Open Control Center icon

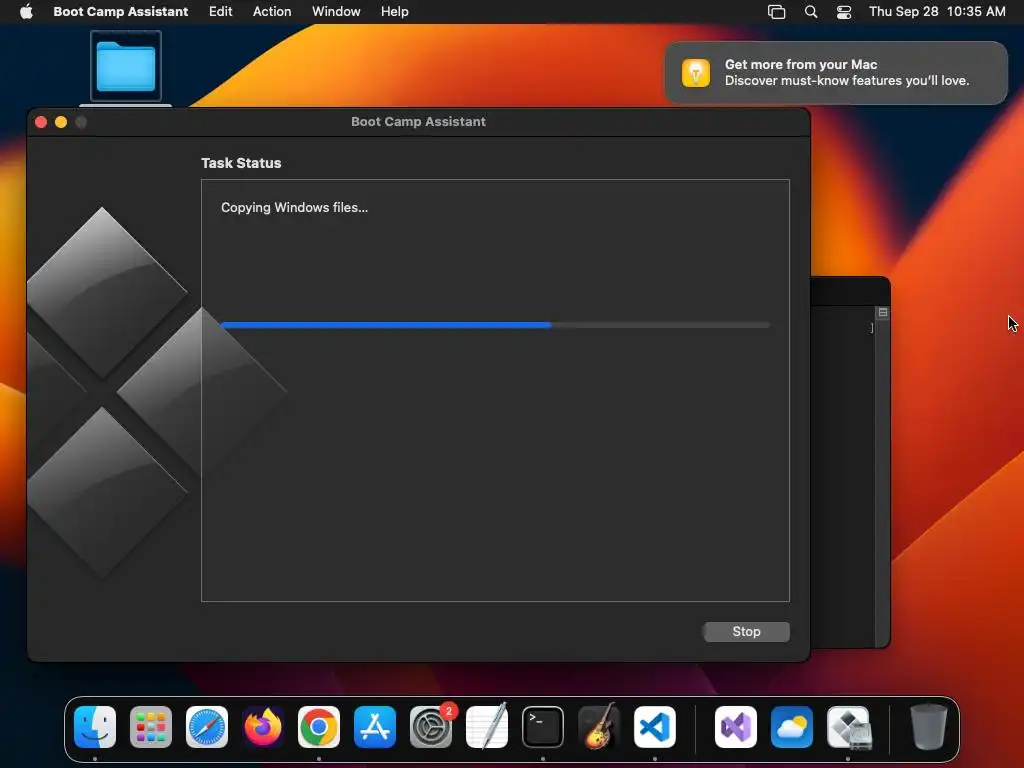(844, 12)
